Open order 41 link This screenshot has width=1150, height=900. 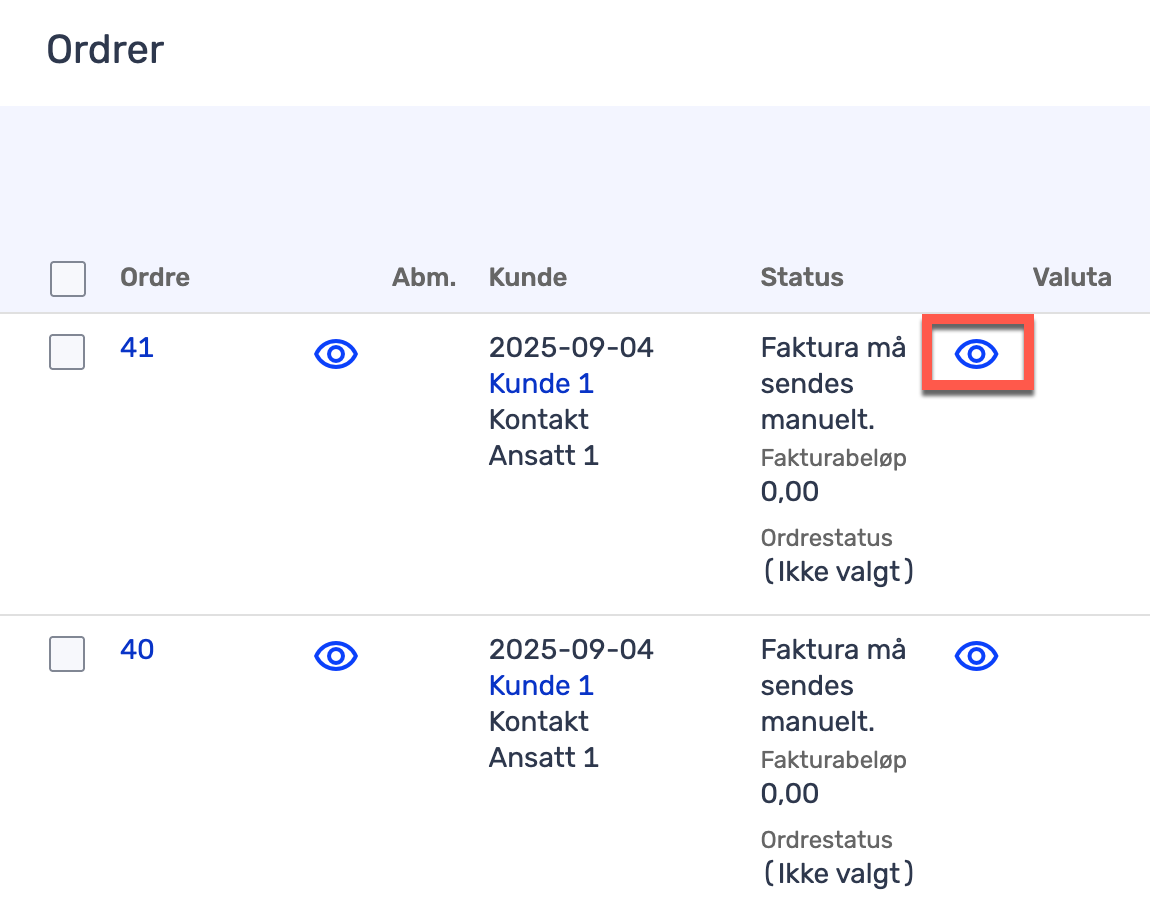pos(137,348)
